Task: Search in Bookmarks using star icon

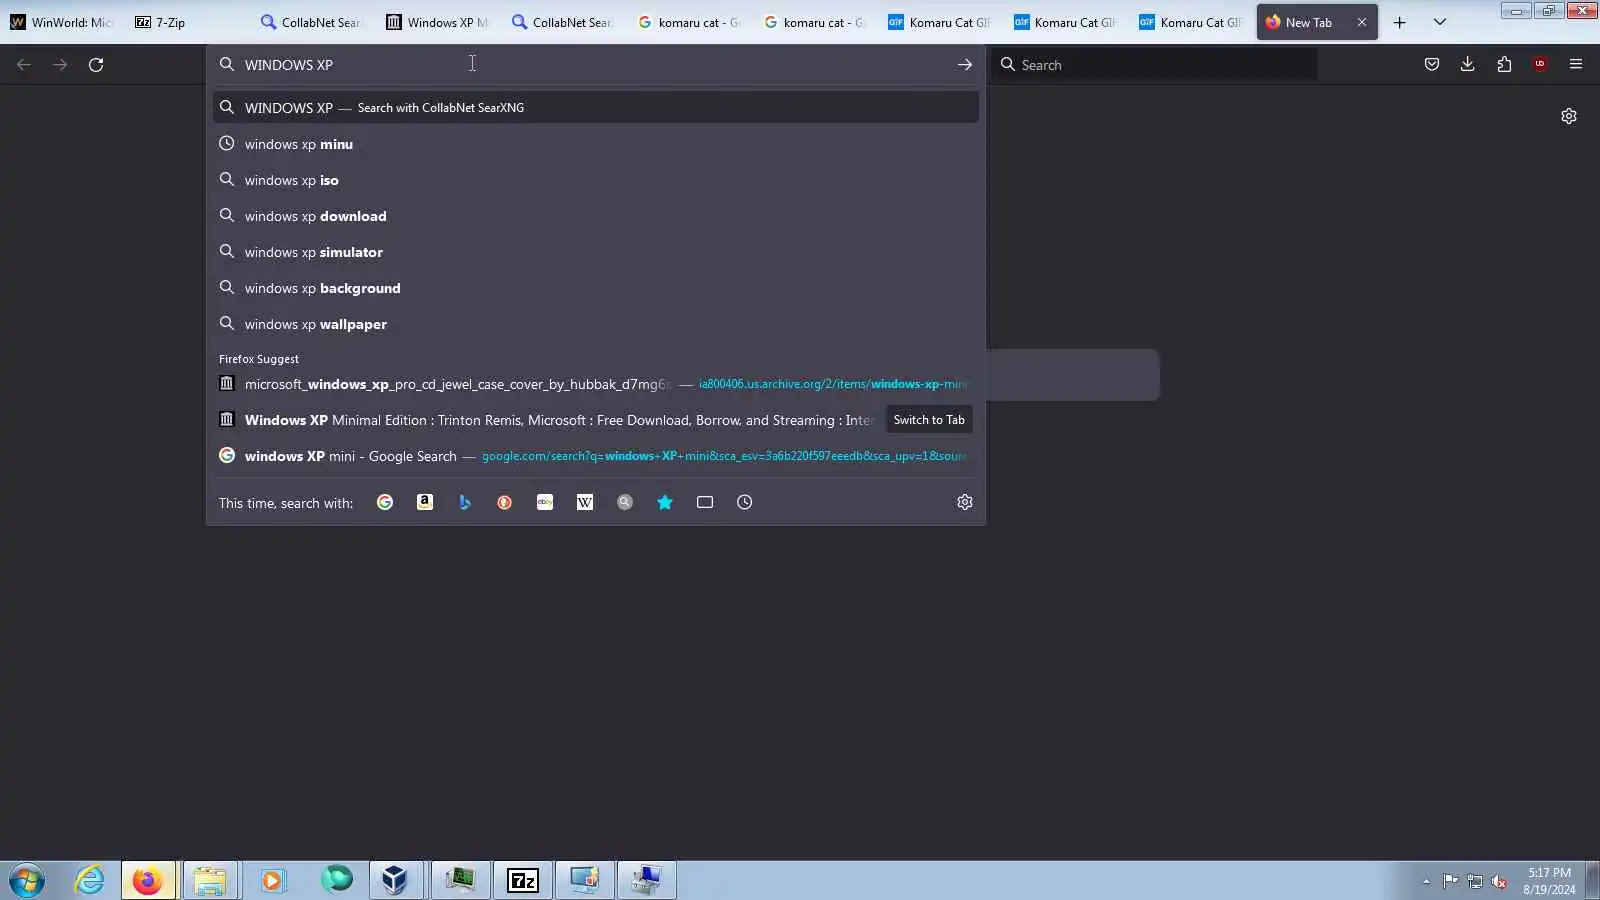Action: pyautogui.click(x=665, y=502)
